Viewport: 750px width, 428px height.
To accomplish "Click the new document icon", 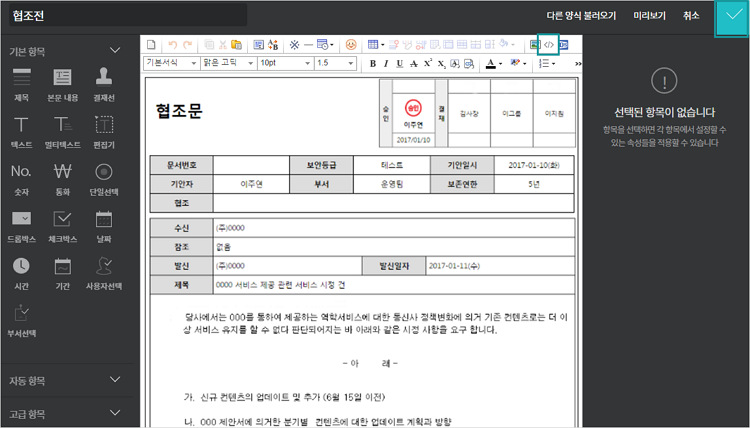I will tap(152, 44).
